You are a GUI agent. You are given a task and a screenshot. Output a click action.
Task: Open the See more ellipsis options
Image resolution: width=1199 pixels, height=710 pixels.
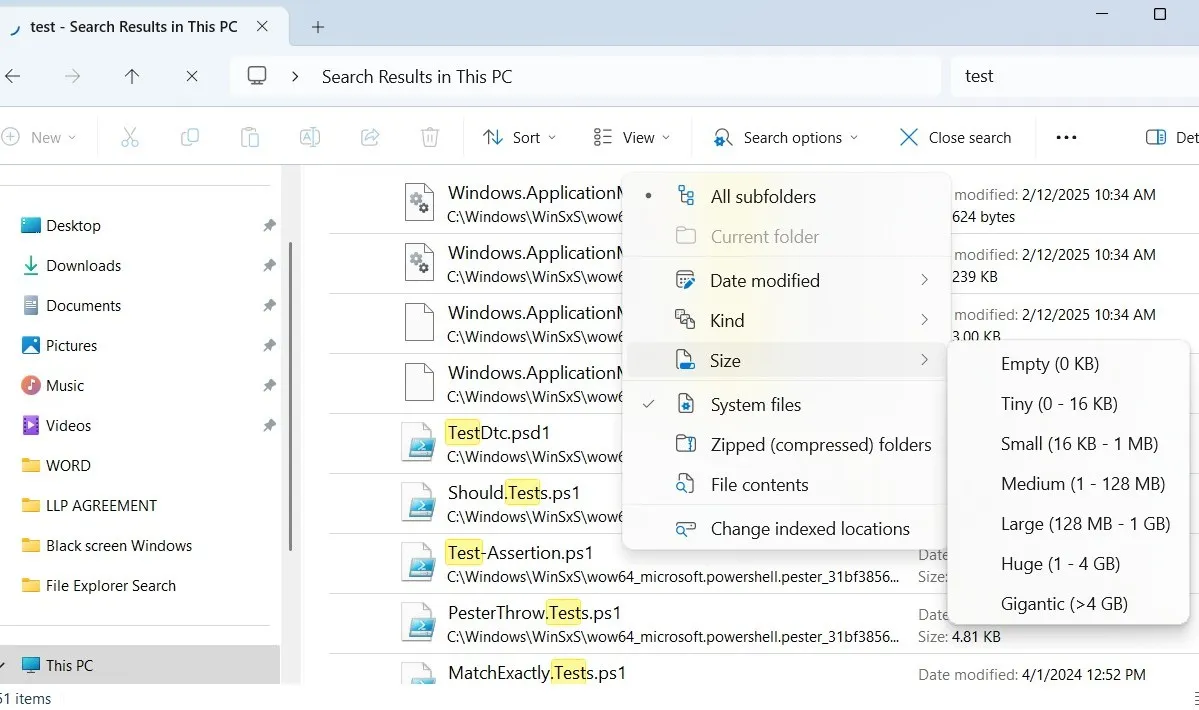(x=1066, y=137)
